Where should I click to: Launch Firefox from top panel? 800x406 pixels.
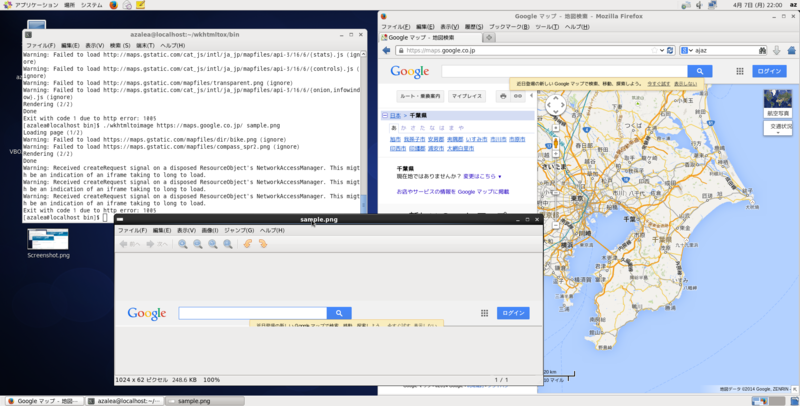[x=113, y=5]
